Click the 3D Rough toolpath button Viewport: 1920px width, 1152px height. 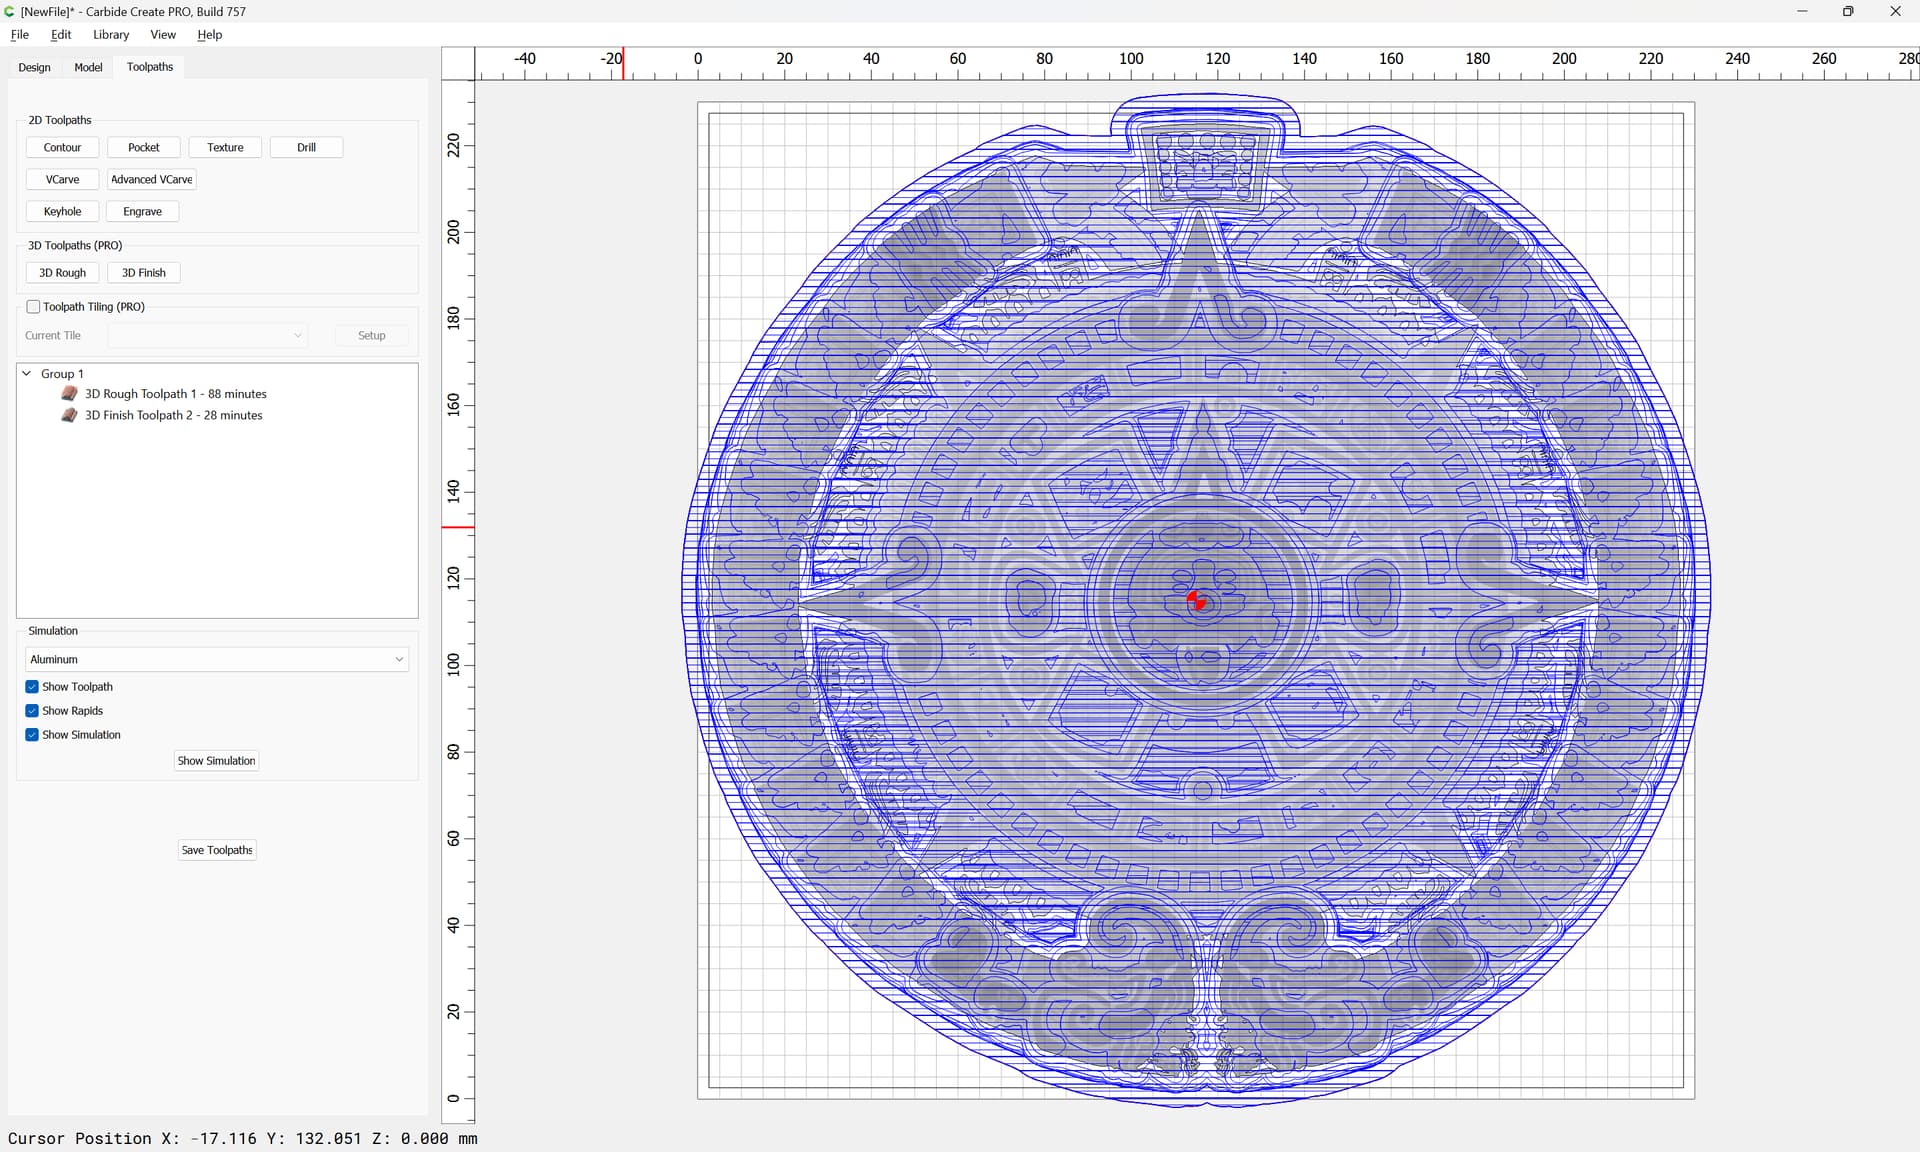[x=62, y=272]
